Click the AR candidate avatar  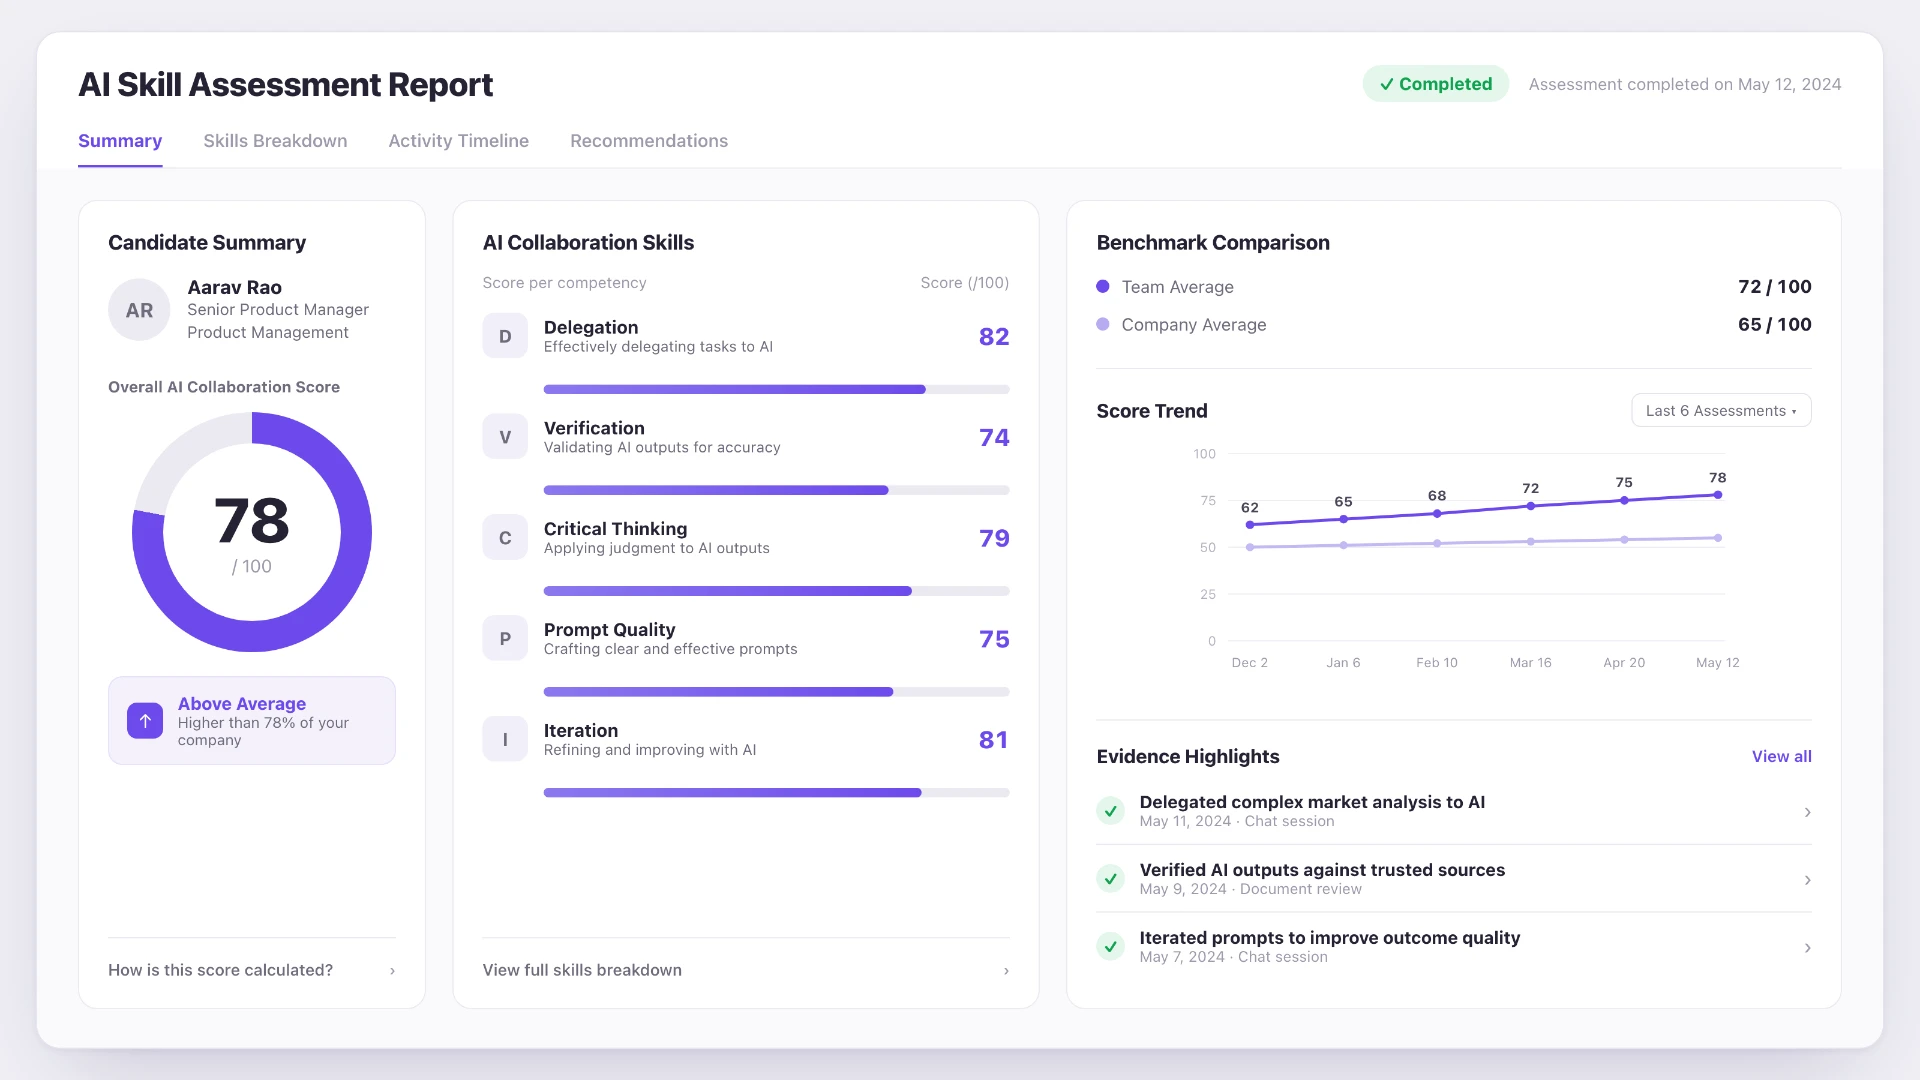coord(139,310)
